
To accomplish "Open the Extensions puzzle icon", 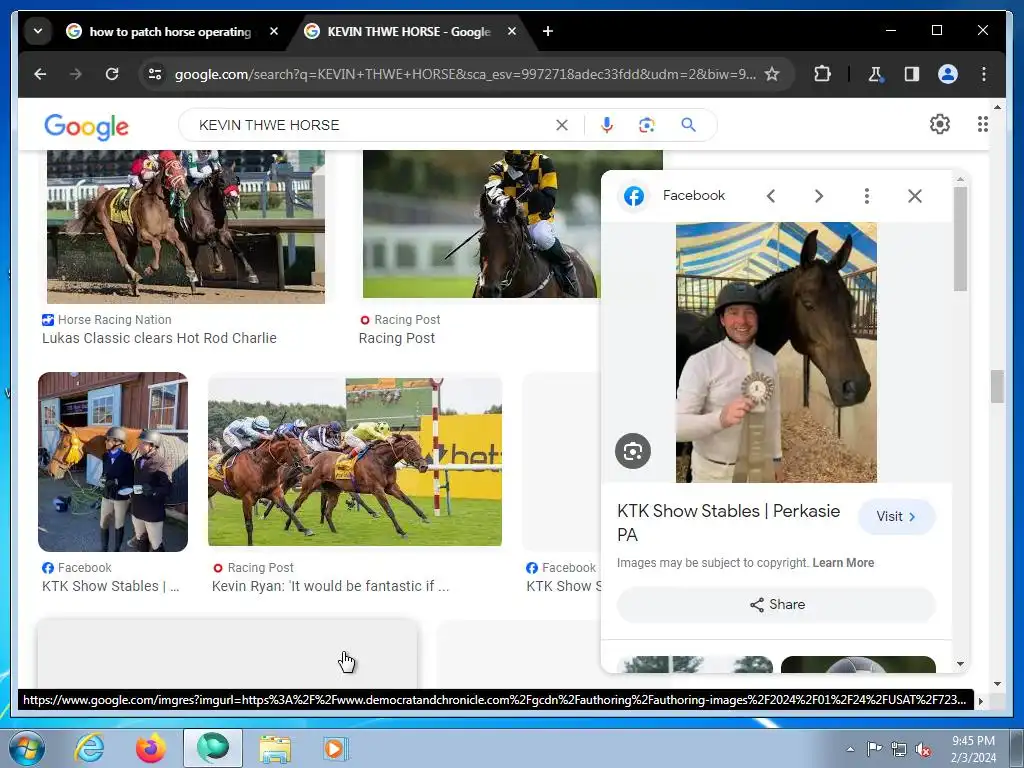I will click(x=822, y=74).
